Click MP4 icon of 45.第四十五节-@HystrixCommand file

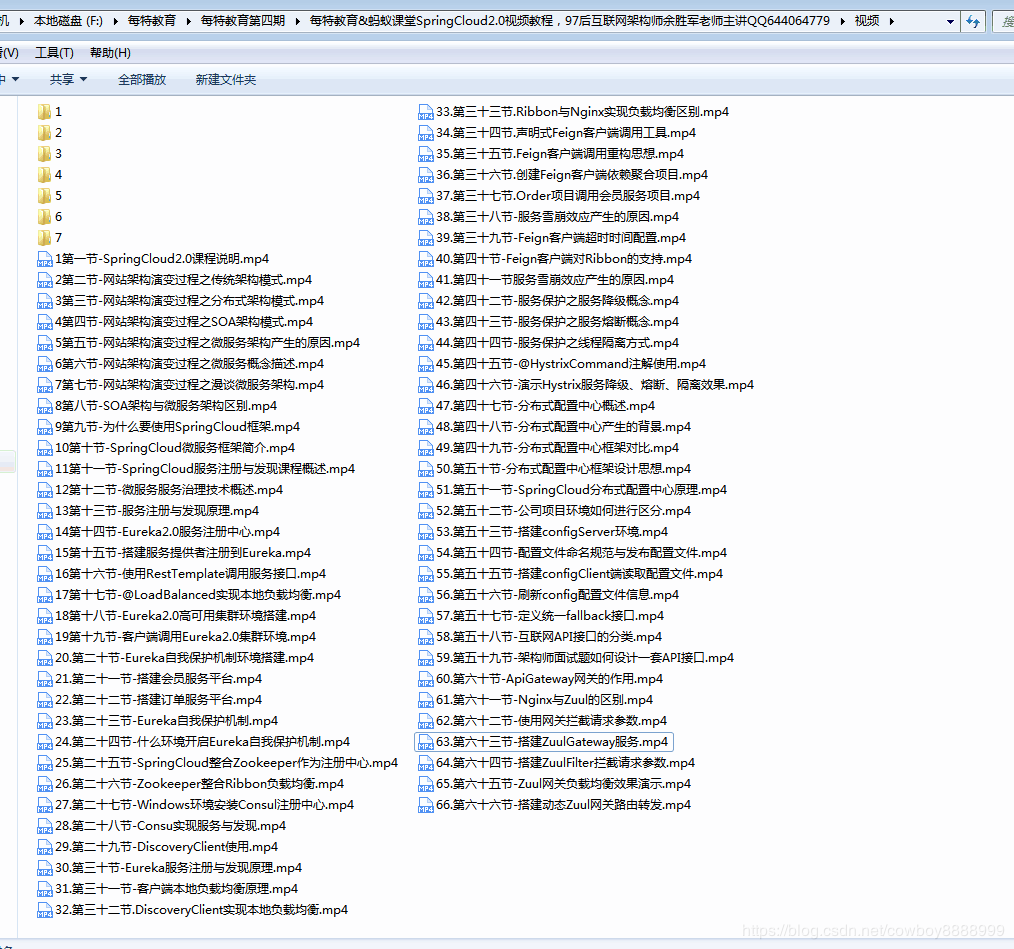pyautogui.click(x=426, y=364)
